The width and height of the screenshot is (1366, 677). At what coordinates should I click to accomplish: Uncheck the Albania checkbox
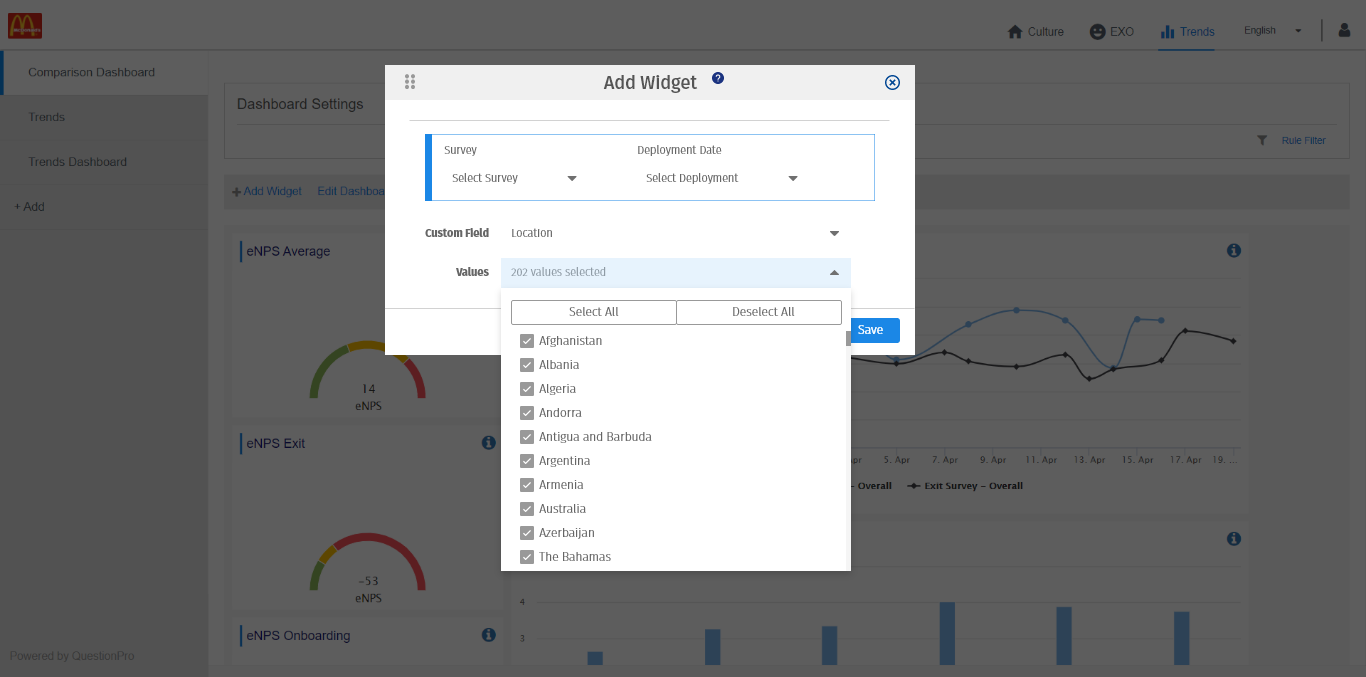[527, 365]
